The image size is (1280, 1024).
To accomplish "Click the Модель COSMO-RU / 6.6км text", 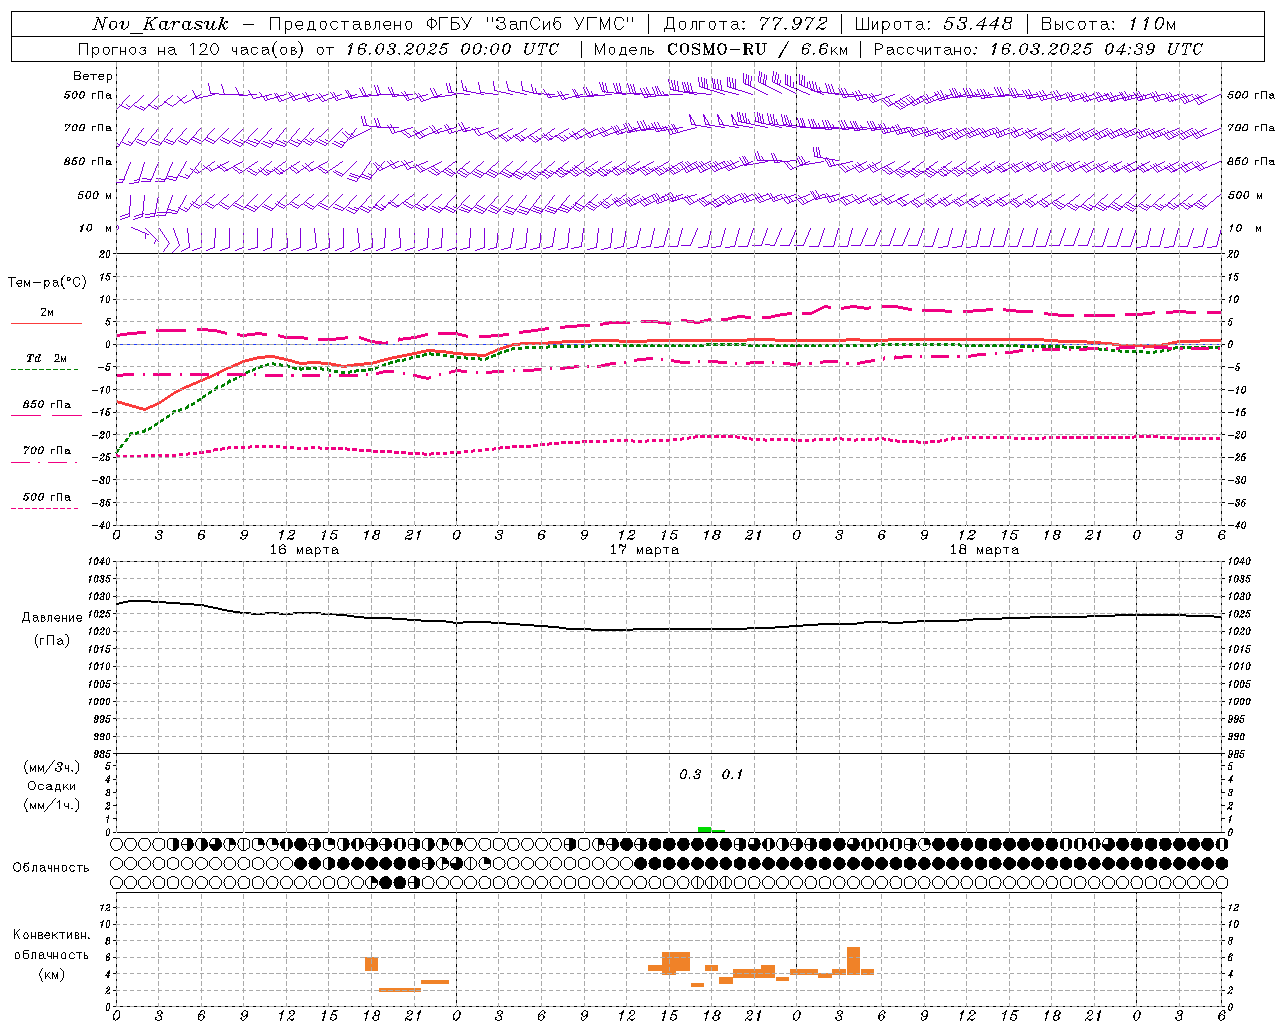I will coord(721,49).
